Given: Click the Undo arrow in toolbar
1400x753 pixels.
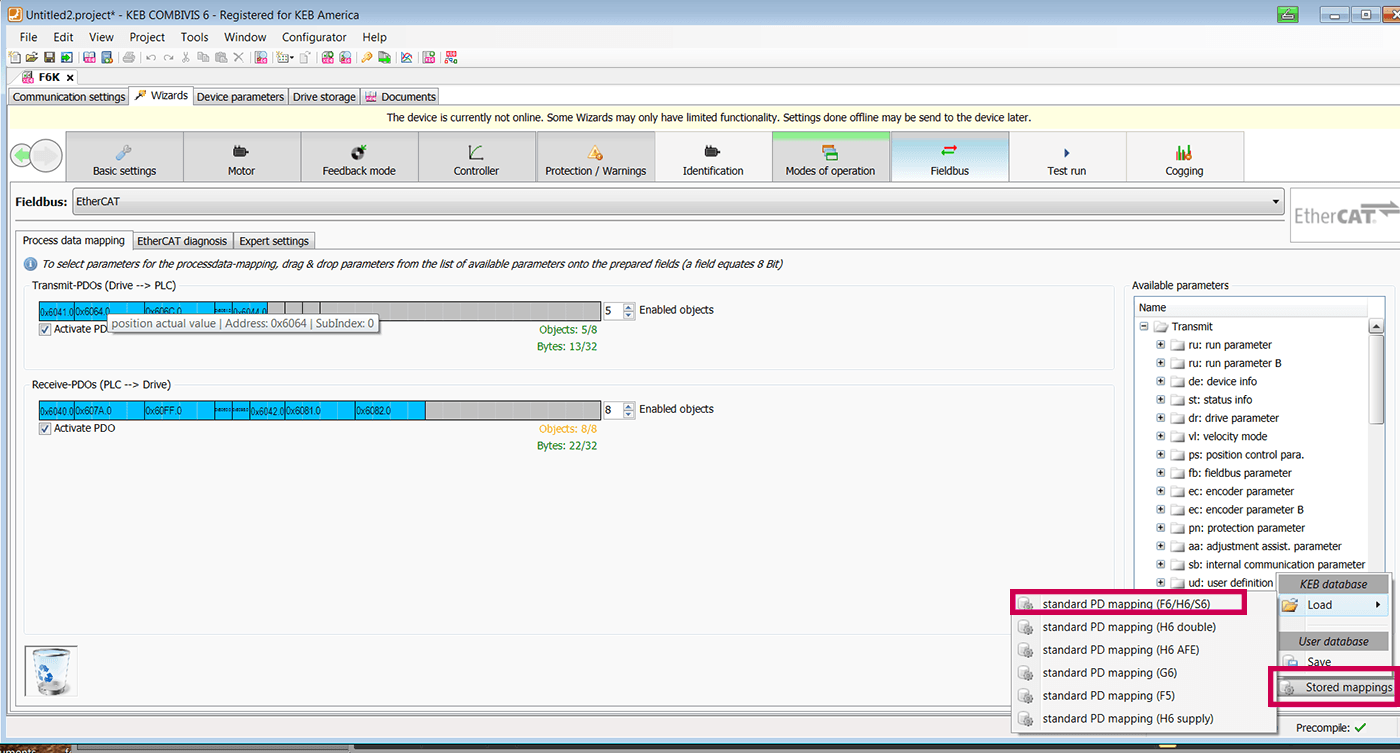Looking at the screenshot, I should (151, 57).
